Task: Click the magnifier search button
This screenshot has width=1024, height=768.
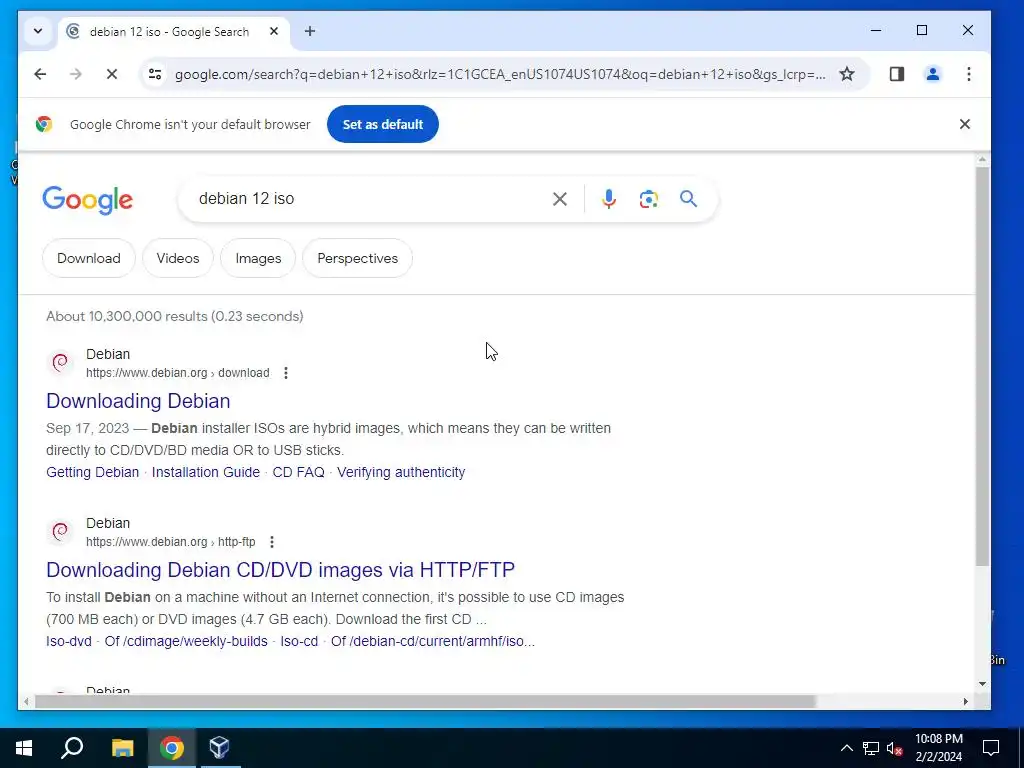Action: pyautogui.click(x=688, y=199)
